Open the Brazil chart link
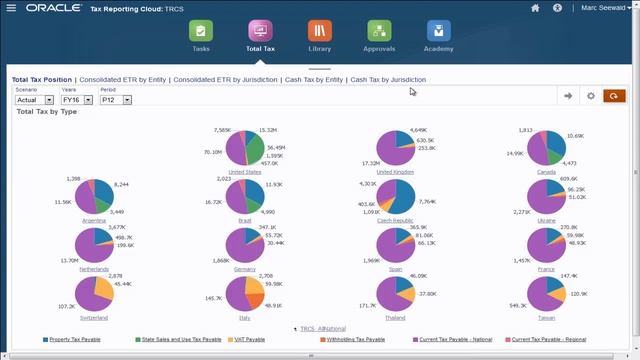Screen dimensions: 640x360 coord(245,220)
